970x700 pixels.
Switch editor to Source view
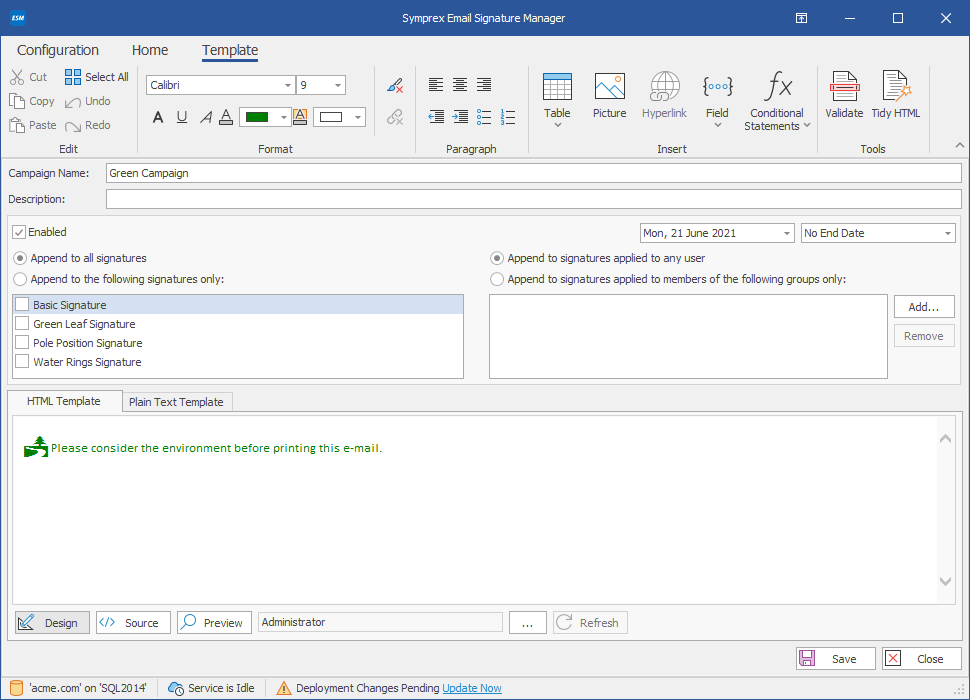point(133,623)
